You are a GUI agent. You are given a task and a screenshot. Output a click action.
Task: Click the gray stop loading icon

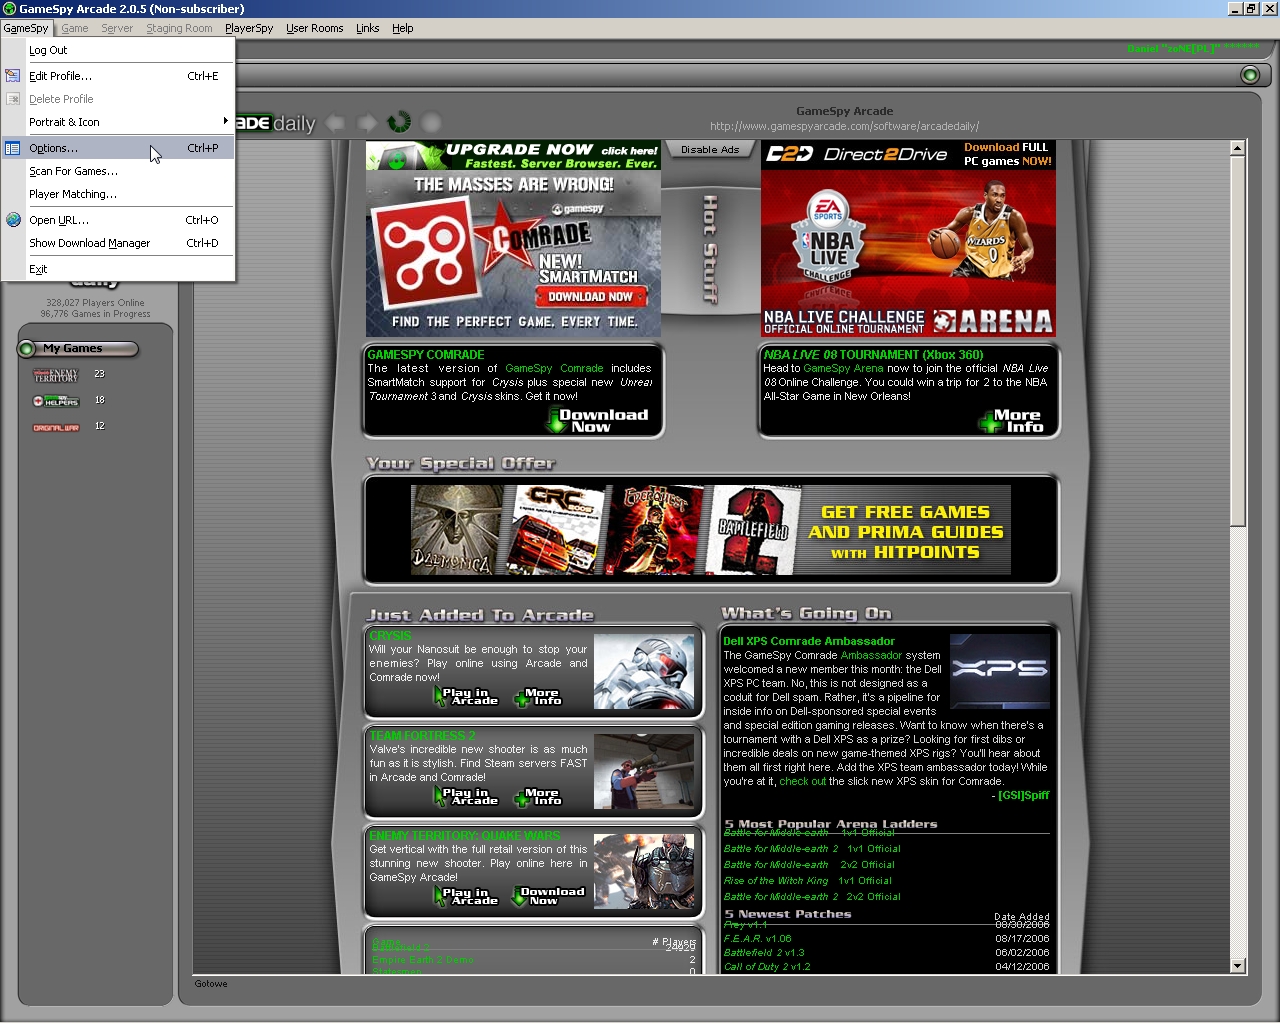pos(431,123)
